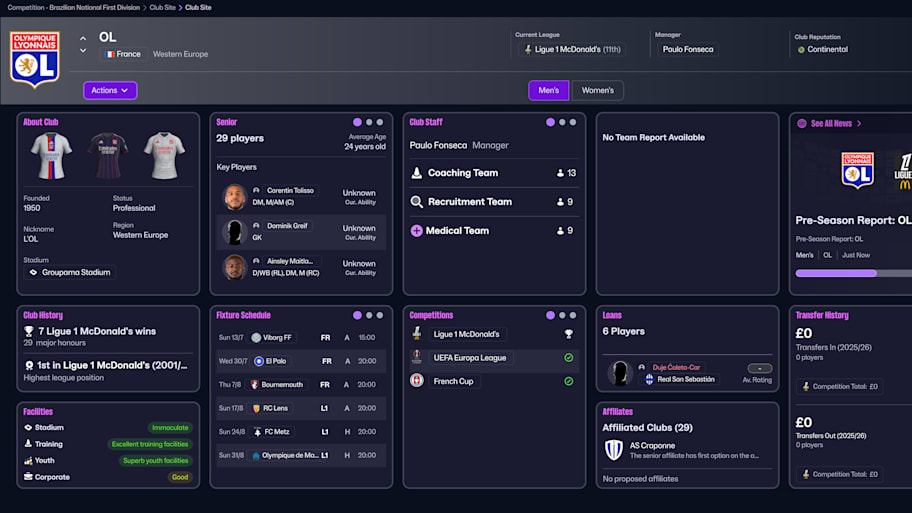
Task: Open Dominik Greif silhouette portrait
Action: [234, 232]
